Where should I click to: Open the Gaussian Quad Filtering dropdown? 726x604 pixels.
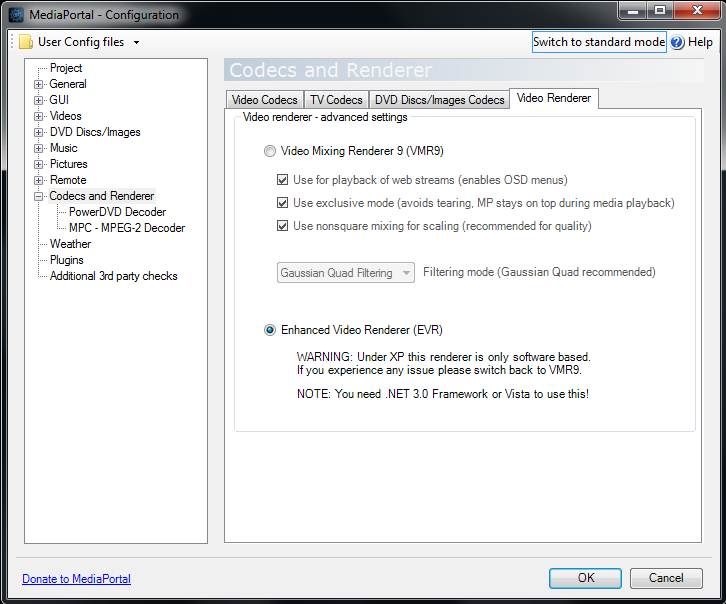click(x=345, y=273)
